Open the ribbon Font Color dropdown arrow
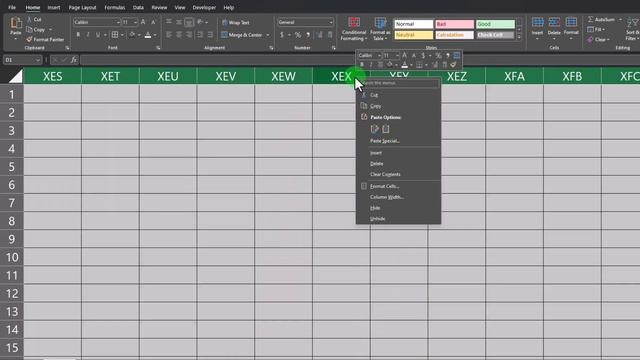The width and height of the screenshot is (640, 360). click(x=155, y=35)
